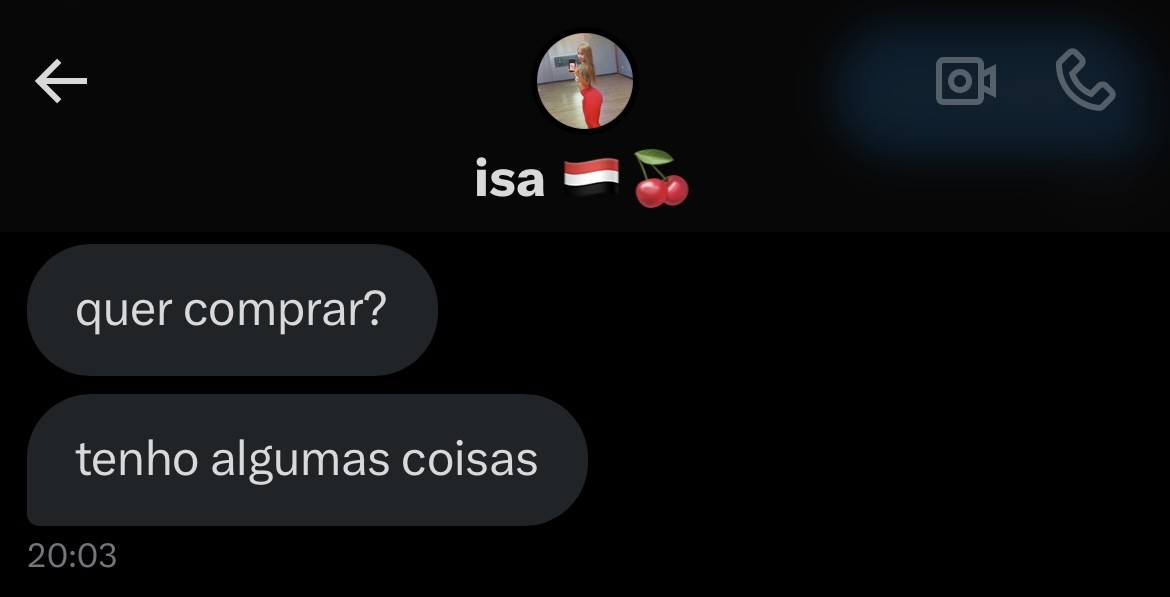Open contact info via the name isa

point(510,179)
